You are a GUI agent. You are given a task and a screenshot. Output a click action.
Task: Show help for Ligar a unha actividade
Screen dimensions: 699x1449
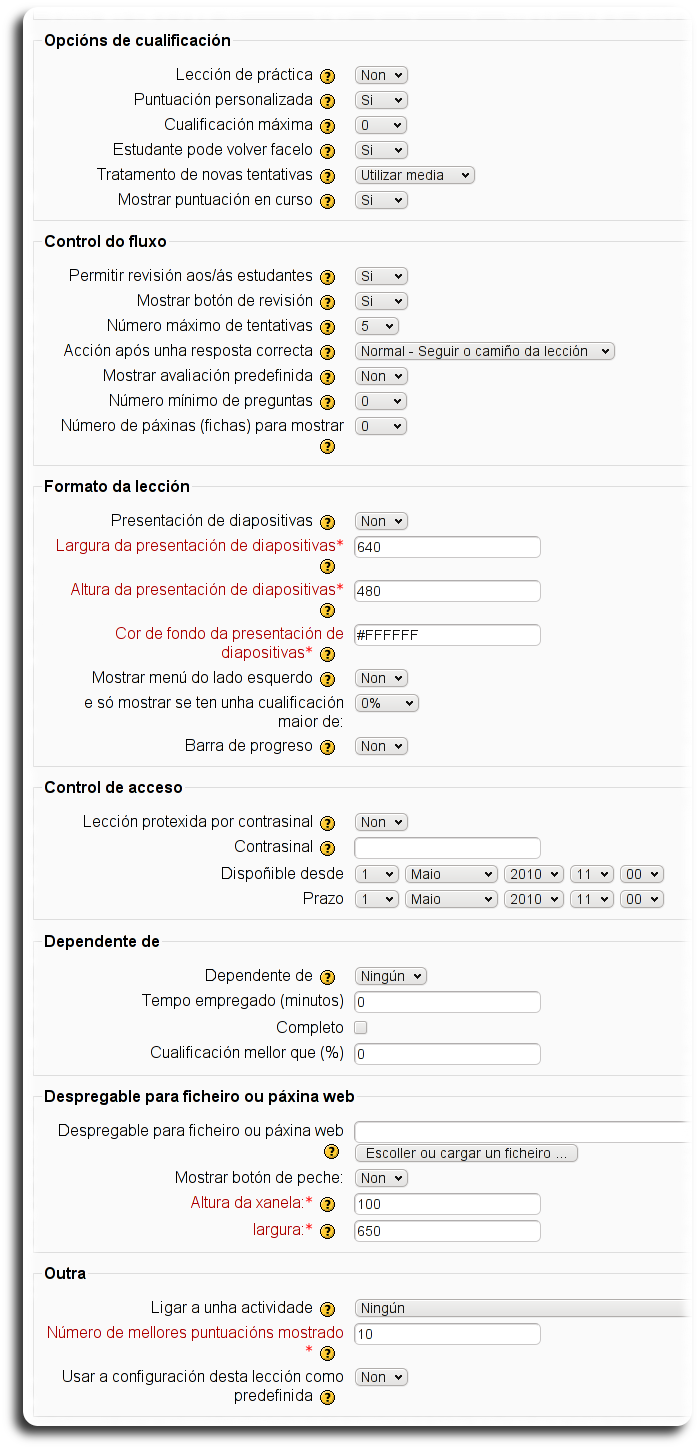(x=327, y=1309)
